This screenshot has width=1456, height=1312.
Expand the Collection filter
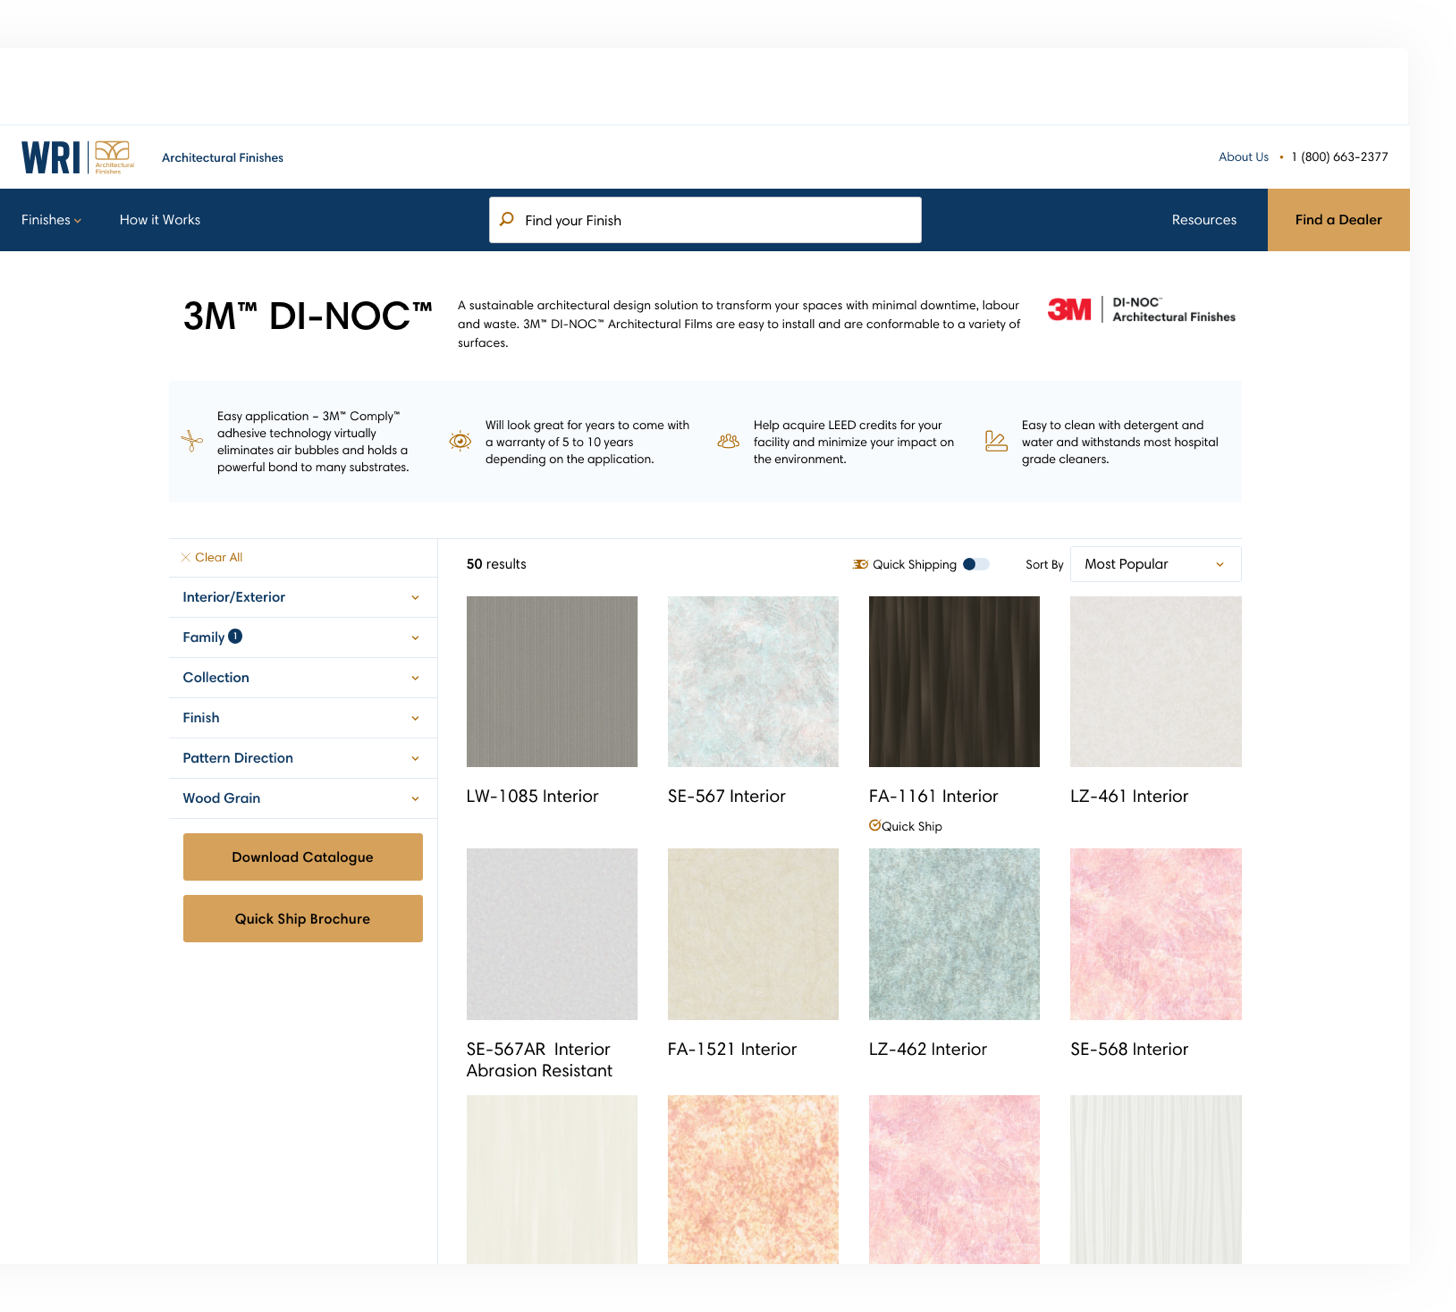[x=302, y=677]
